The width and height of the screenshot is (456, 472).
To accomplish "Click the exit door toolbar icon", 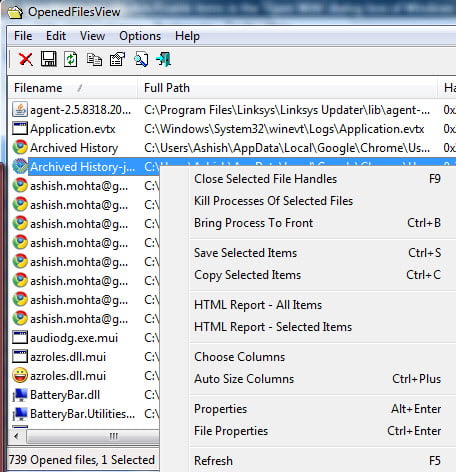I will point(164,59).
